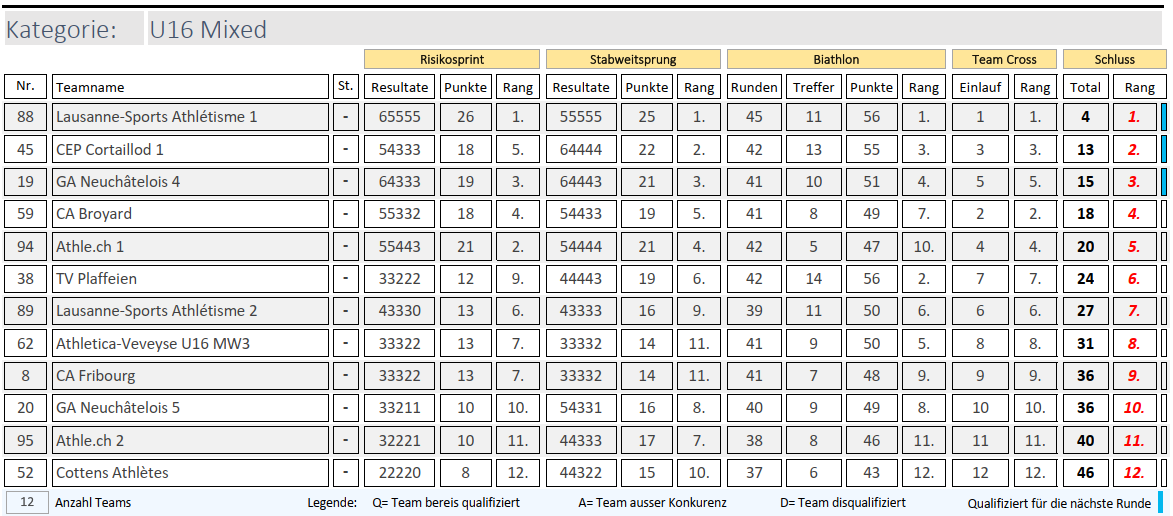Click the Anzahl Teams field showing 12

tap(27, 502)
